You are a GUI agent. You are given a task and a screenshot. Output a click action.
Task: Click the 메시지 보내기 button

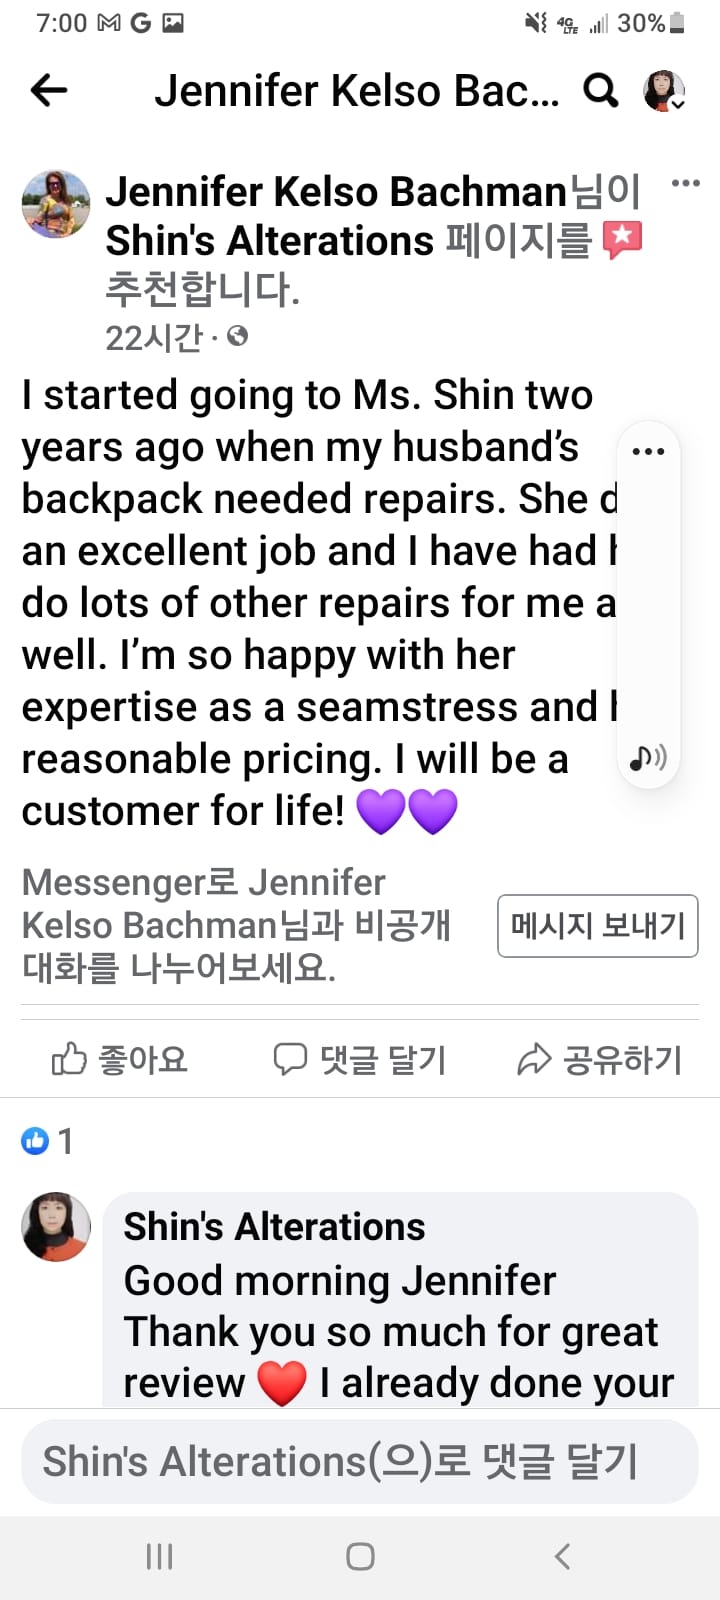[x=598, y=926]
